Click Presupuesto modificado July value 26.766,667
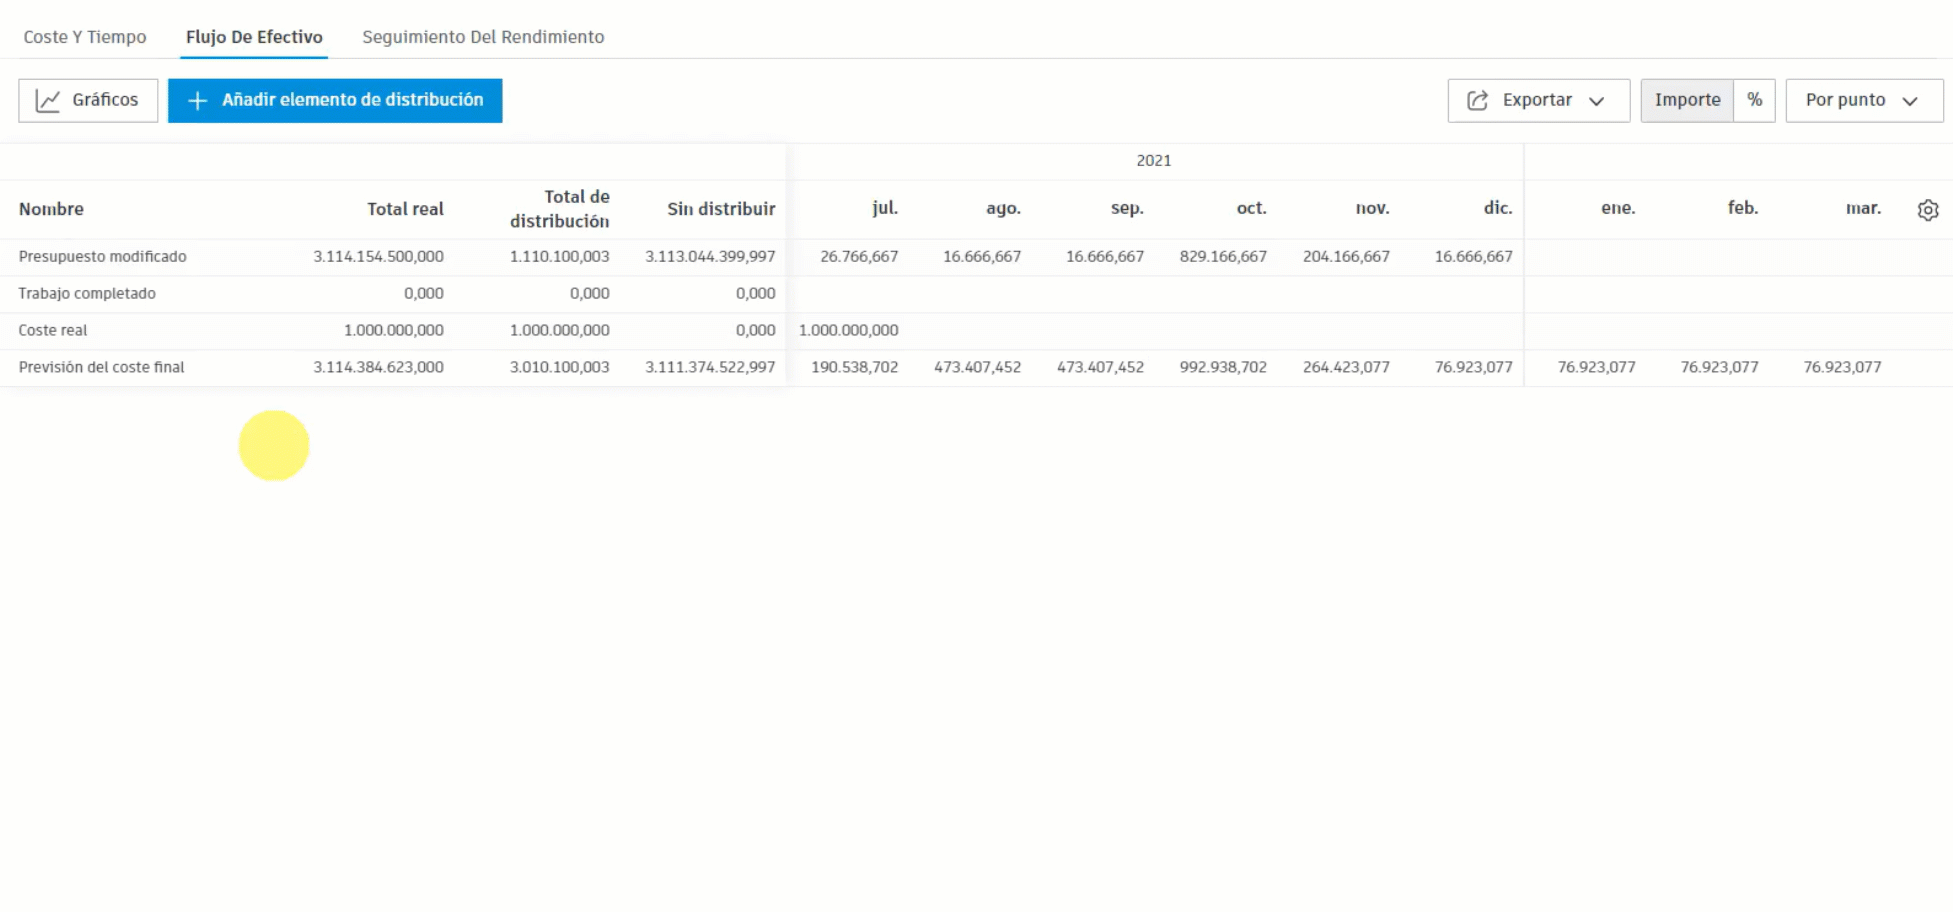The height and width of the screenshot is (912, 1953). click(x=859, y=257)
